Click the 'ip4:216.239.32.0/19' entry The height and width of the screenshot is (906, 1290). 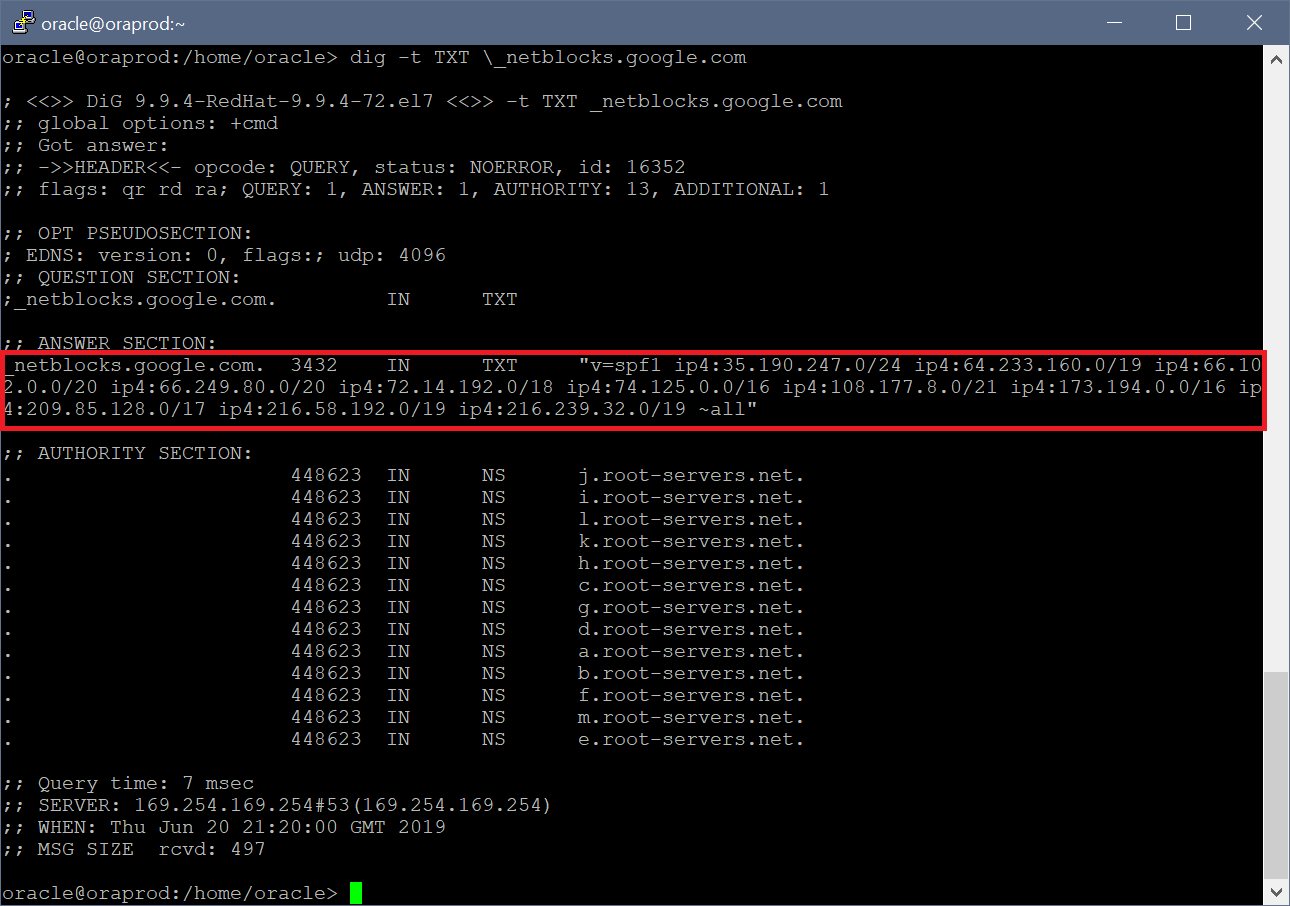pyautogui.click(x=573, y=409)
